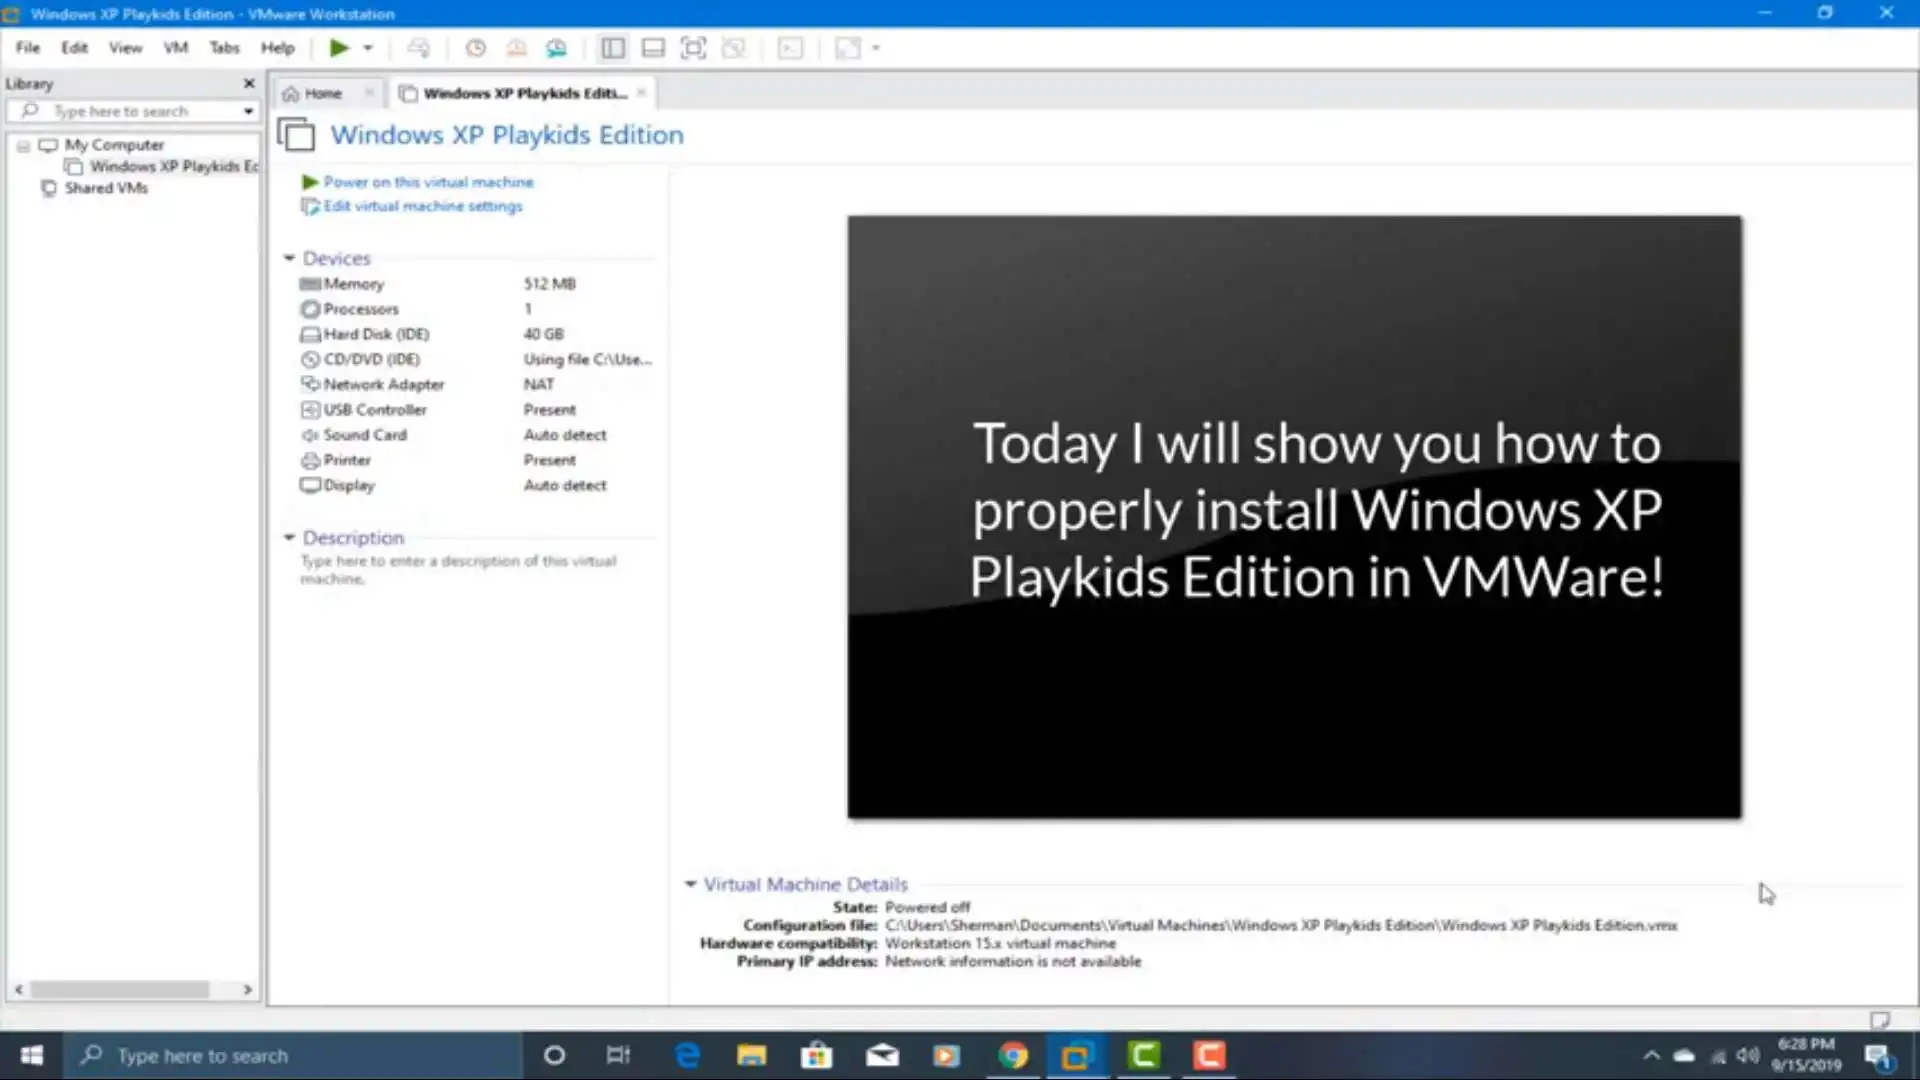The image size is (1920, 1080).
Task: Collapse the Devices section
Action: click(289, 258)
